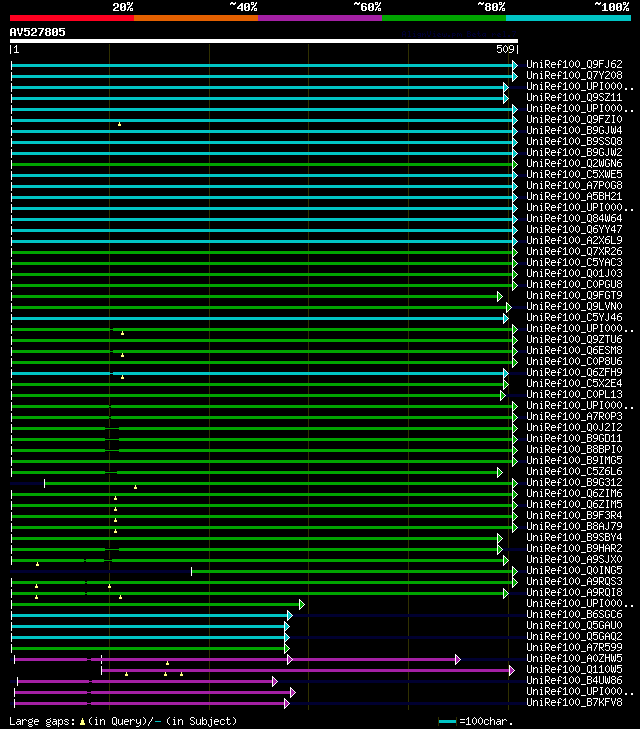Viewport: 640px width, 729px height.
Task: Select the UniRef100_Q01J03 label
Action: [574, 273]
